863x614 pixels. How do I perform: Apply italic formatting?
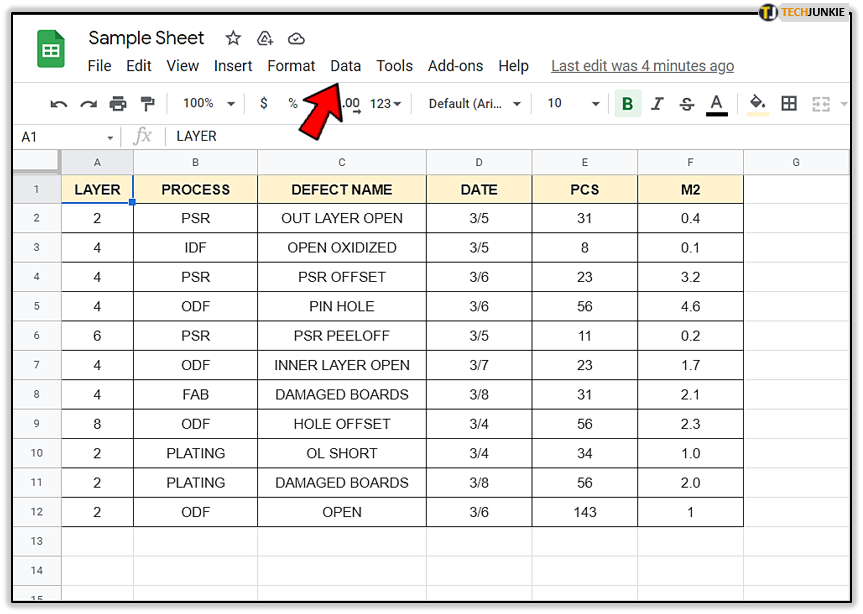tap(657, 103)
